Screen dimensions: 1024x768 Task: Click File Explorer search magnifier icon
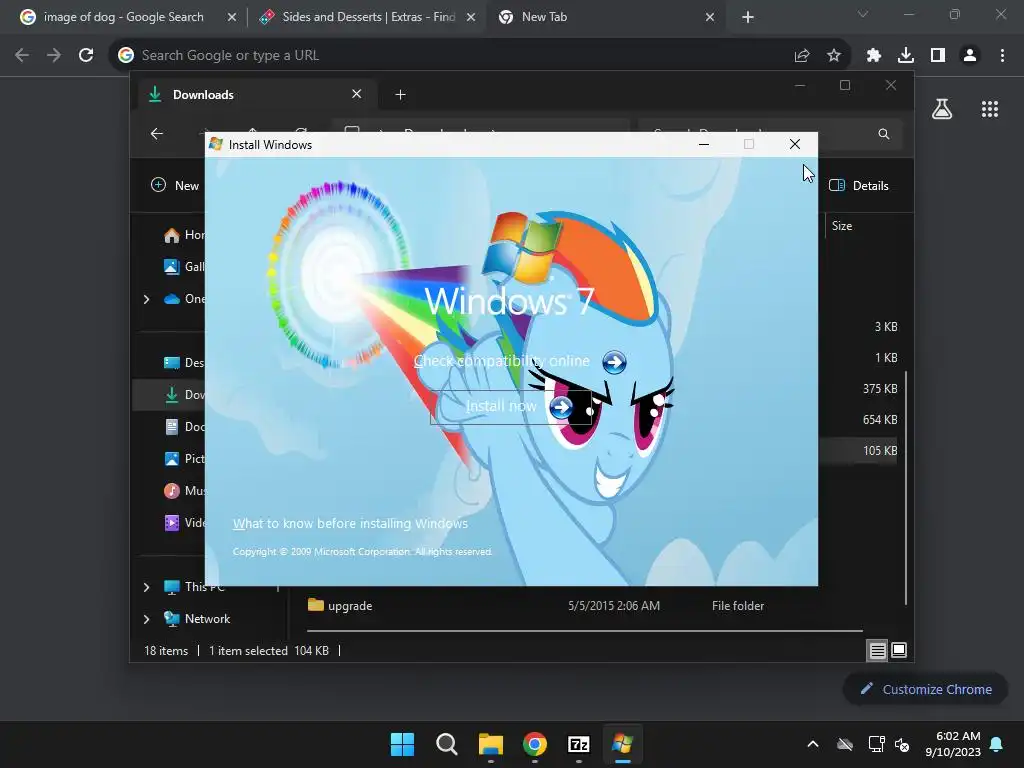884,134
